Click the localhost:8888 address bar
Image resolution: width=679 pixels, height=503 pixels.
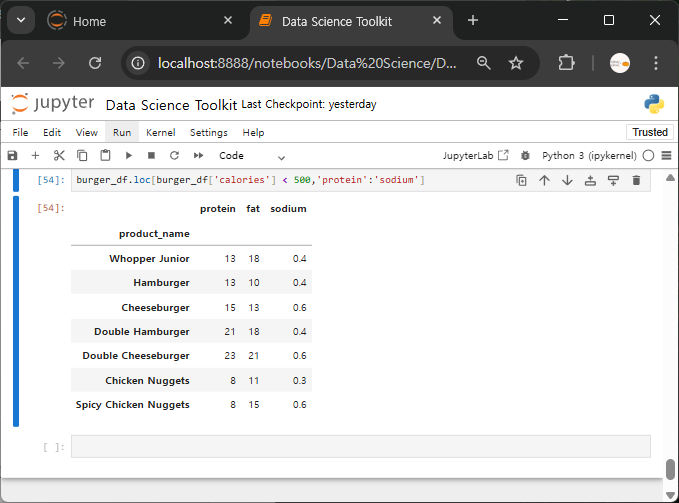(x=307, y=63)
